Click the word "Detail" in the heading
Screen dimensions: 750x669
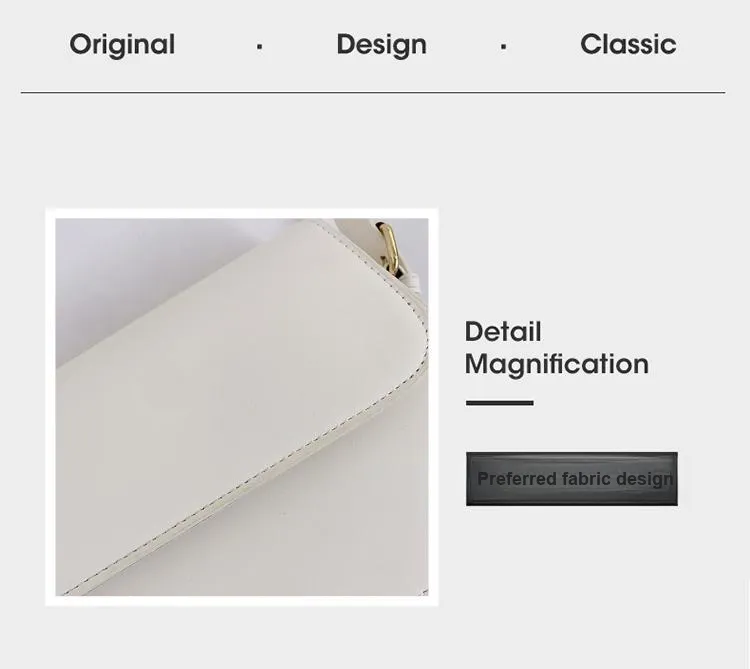503,331
